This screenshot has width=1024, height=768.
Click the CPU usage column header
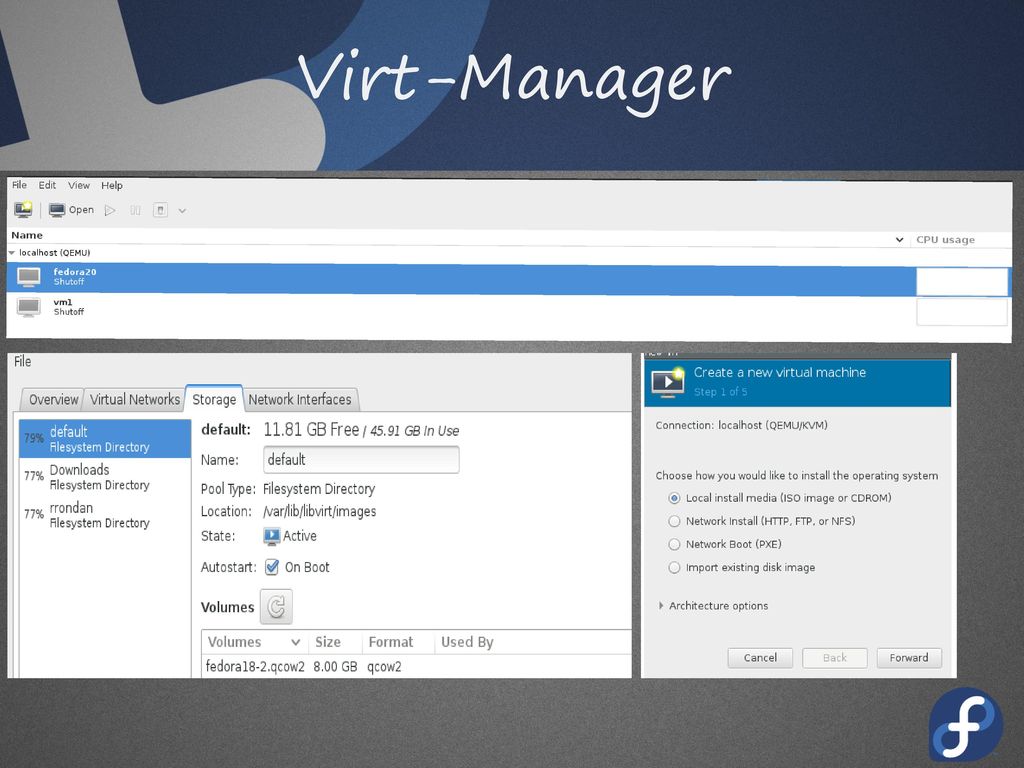[946, 240]
